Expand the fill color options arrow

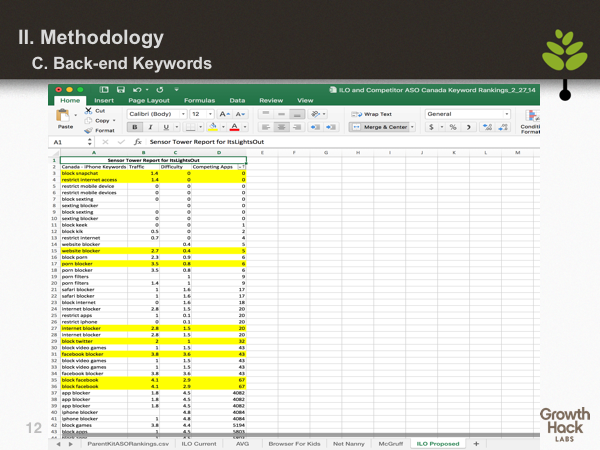click(x=223, y=127)
